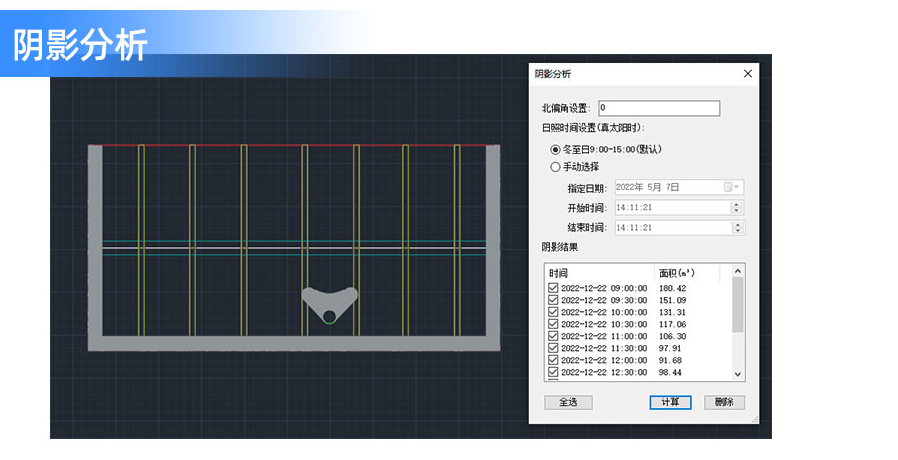The image size is (898, 460).
Task: Toggle the 12:30:00 result checkbox
Action: pos(553,372)
